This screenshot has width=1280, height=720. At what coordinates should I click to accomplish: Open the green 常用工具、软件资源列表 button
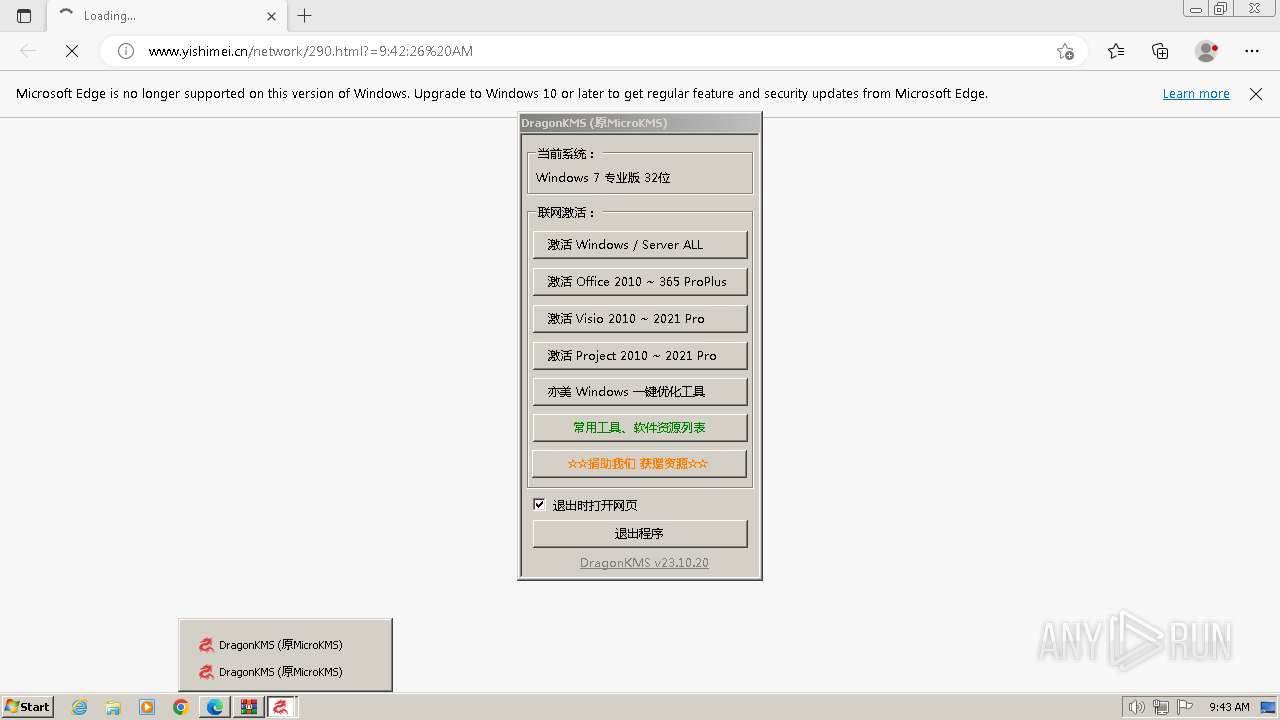click(640, 428)
